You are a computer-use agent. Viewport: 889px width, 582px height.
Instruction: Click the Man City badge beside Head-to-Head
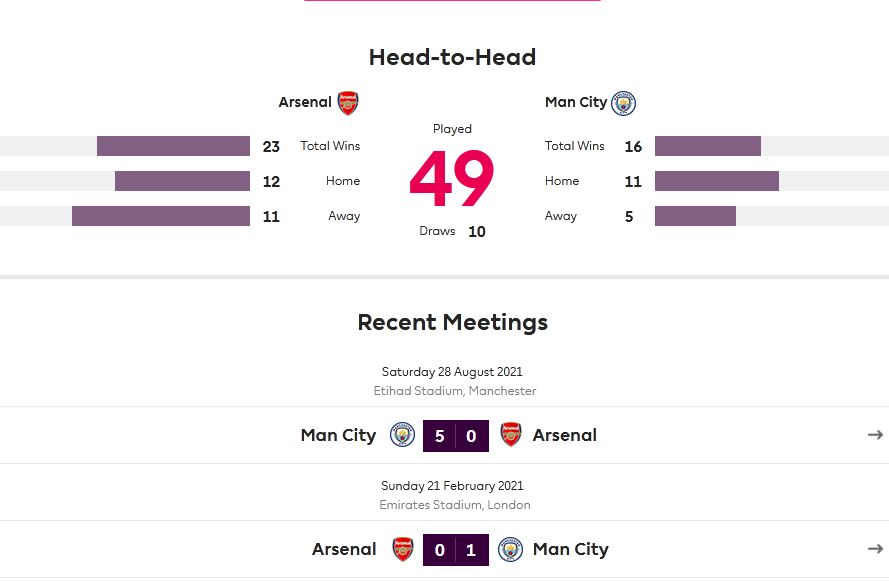click(x=623, y=103)
